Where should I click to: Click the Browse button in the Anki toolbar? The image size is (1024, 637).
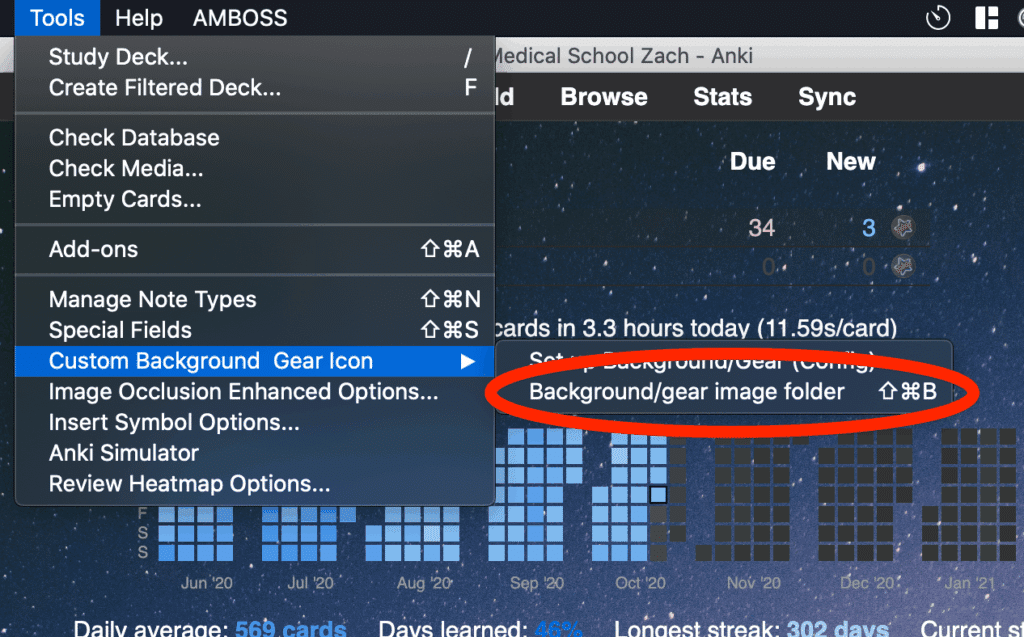pyautogui.click(x=604, y=97)
